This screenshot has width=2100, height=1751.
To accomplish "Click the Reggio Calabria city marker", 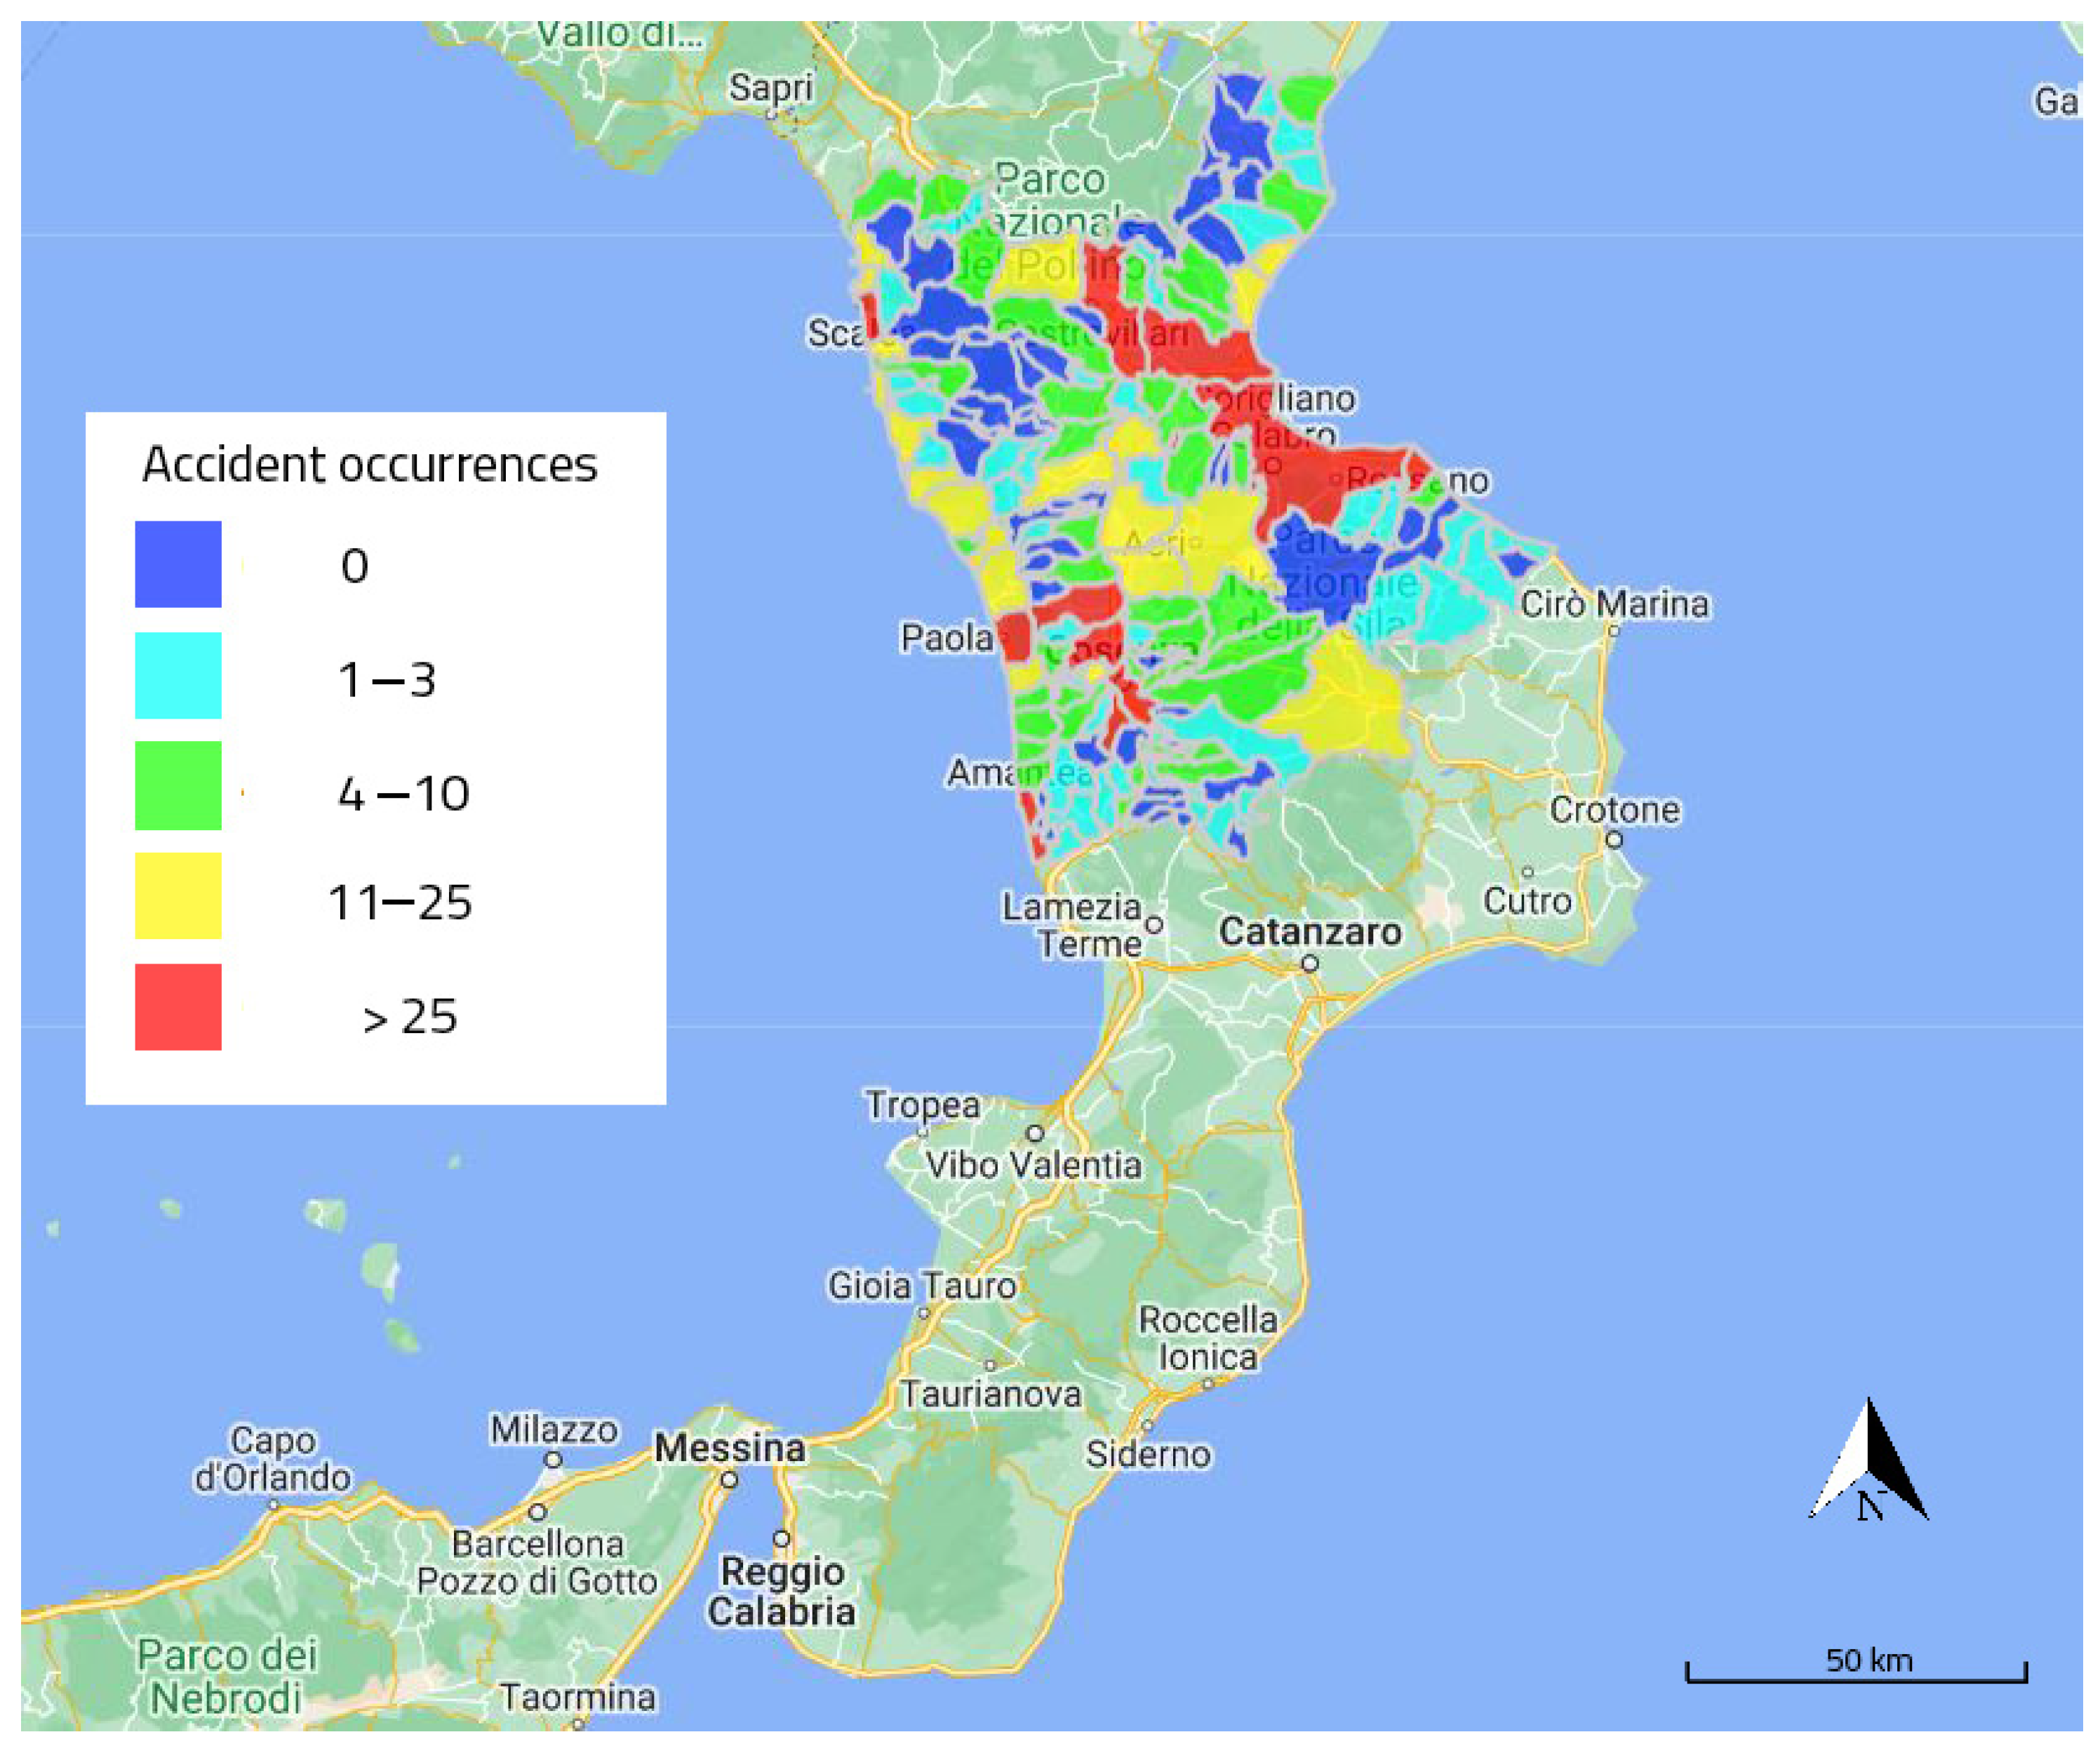I will pyautogui.click(x=781, y=1539).
